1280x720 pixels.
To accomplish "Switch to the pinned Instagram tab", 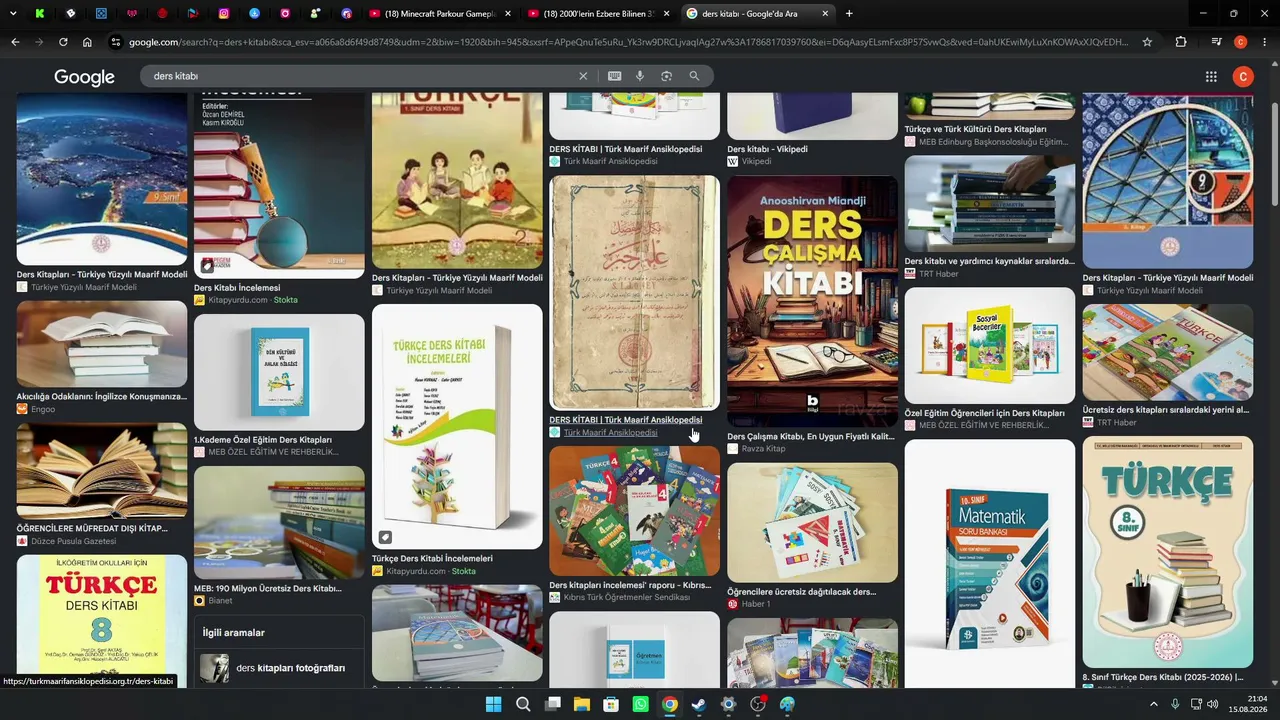I will pyautogui.click(x=223, y=14).
